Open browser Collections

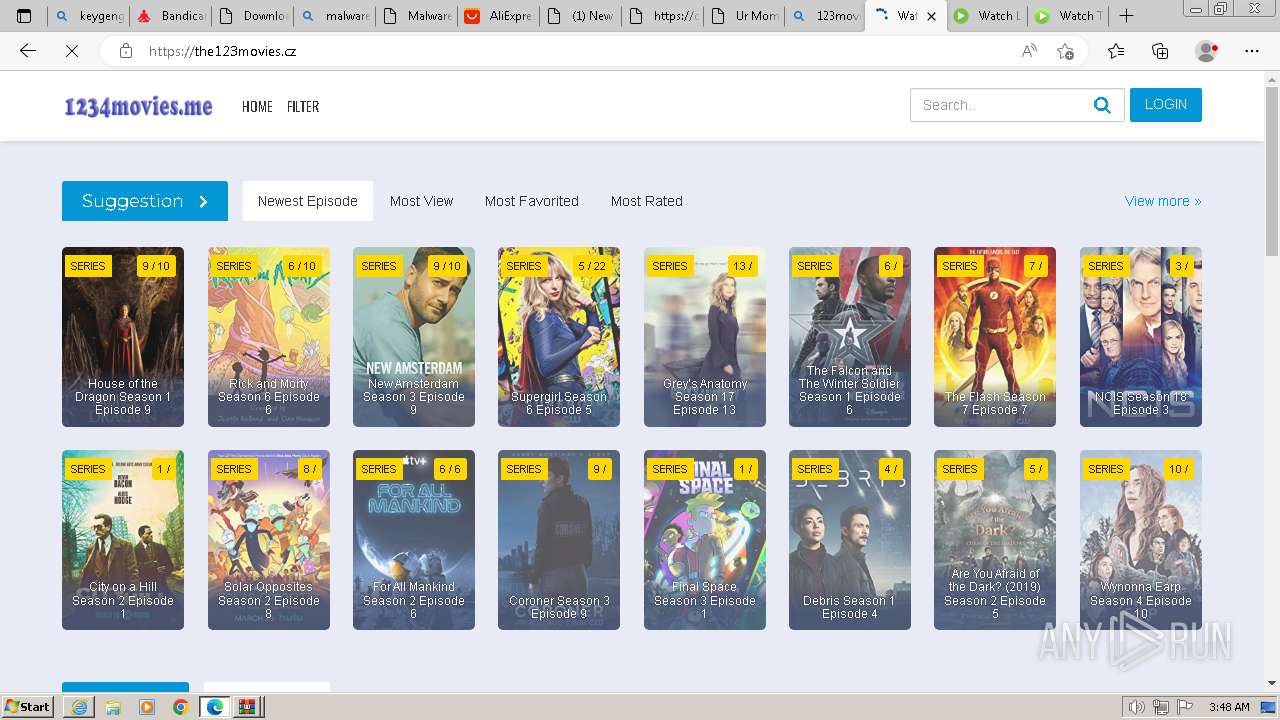(x=1160, y=51)
